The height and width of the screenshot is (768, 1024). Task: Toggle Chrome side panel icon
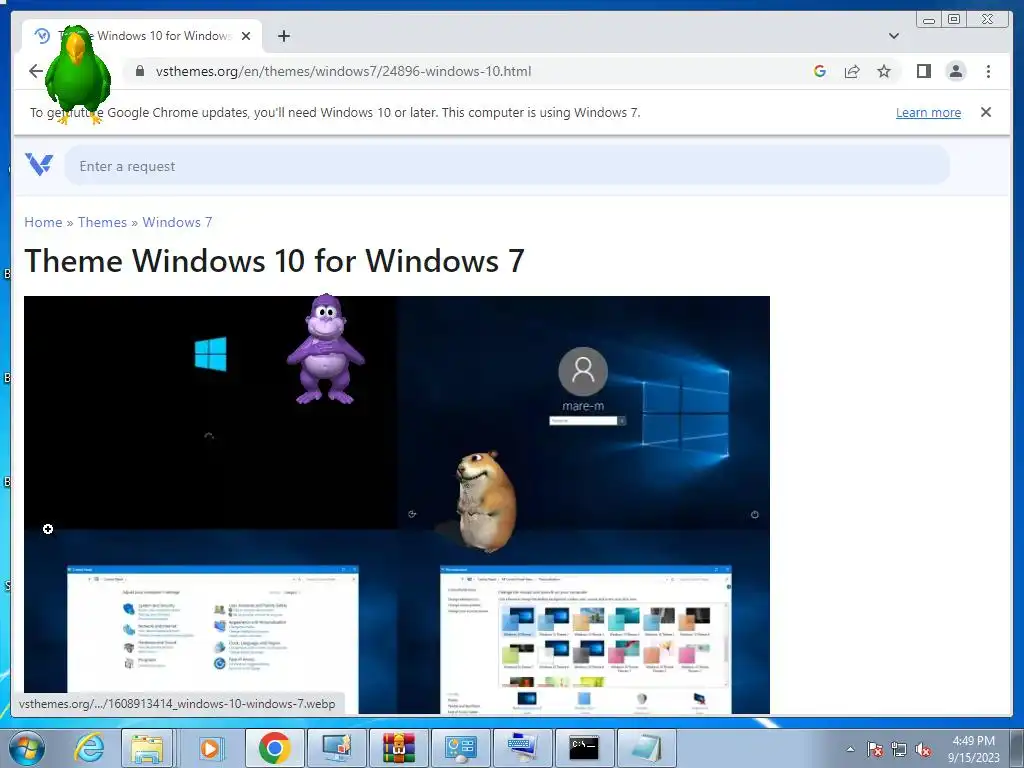click(x=923, y=71)
